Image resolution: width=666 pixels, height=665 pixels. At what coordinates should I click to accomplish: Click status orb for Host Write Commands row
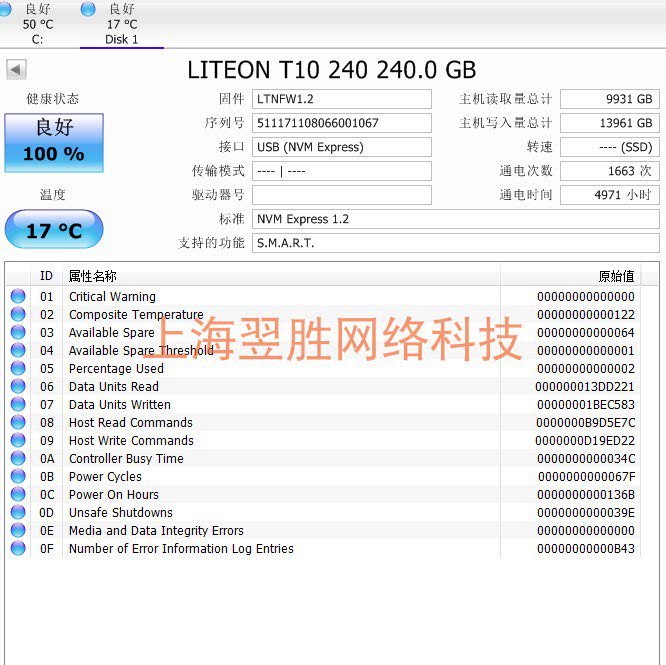tap(18, 440)
